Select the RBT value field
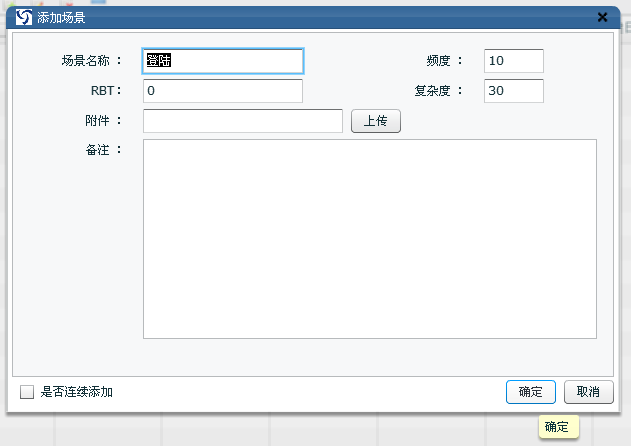 pyautogui.click(x=223, y=91)
